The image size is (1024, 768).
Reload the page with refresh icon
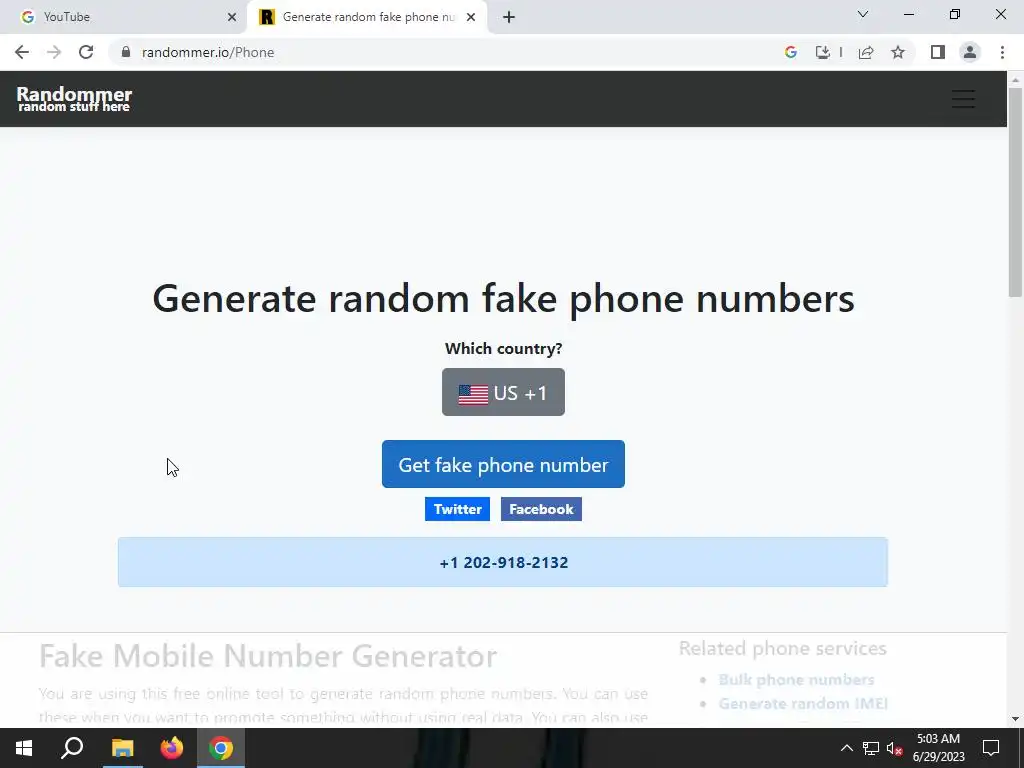tap(86, 52)
